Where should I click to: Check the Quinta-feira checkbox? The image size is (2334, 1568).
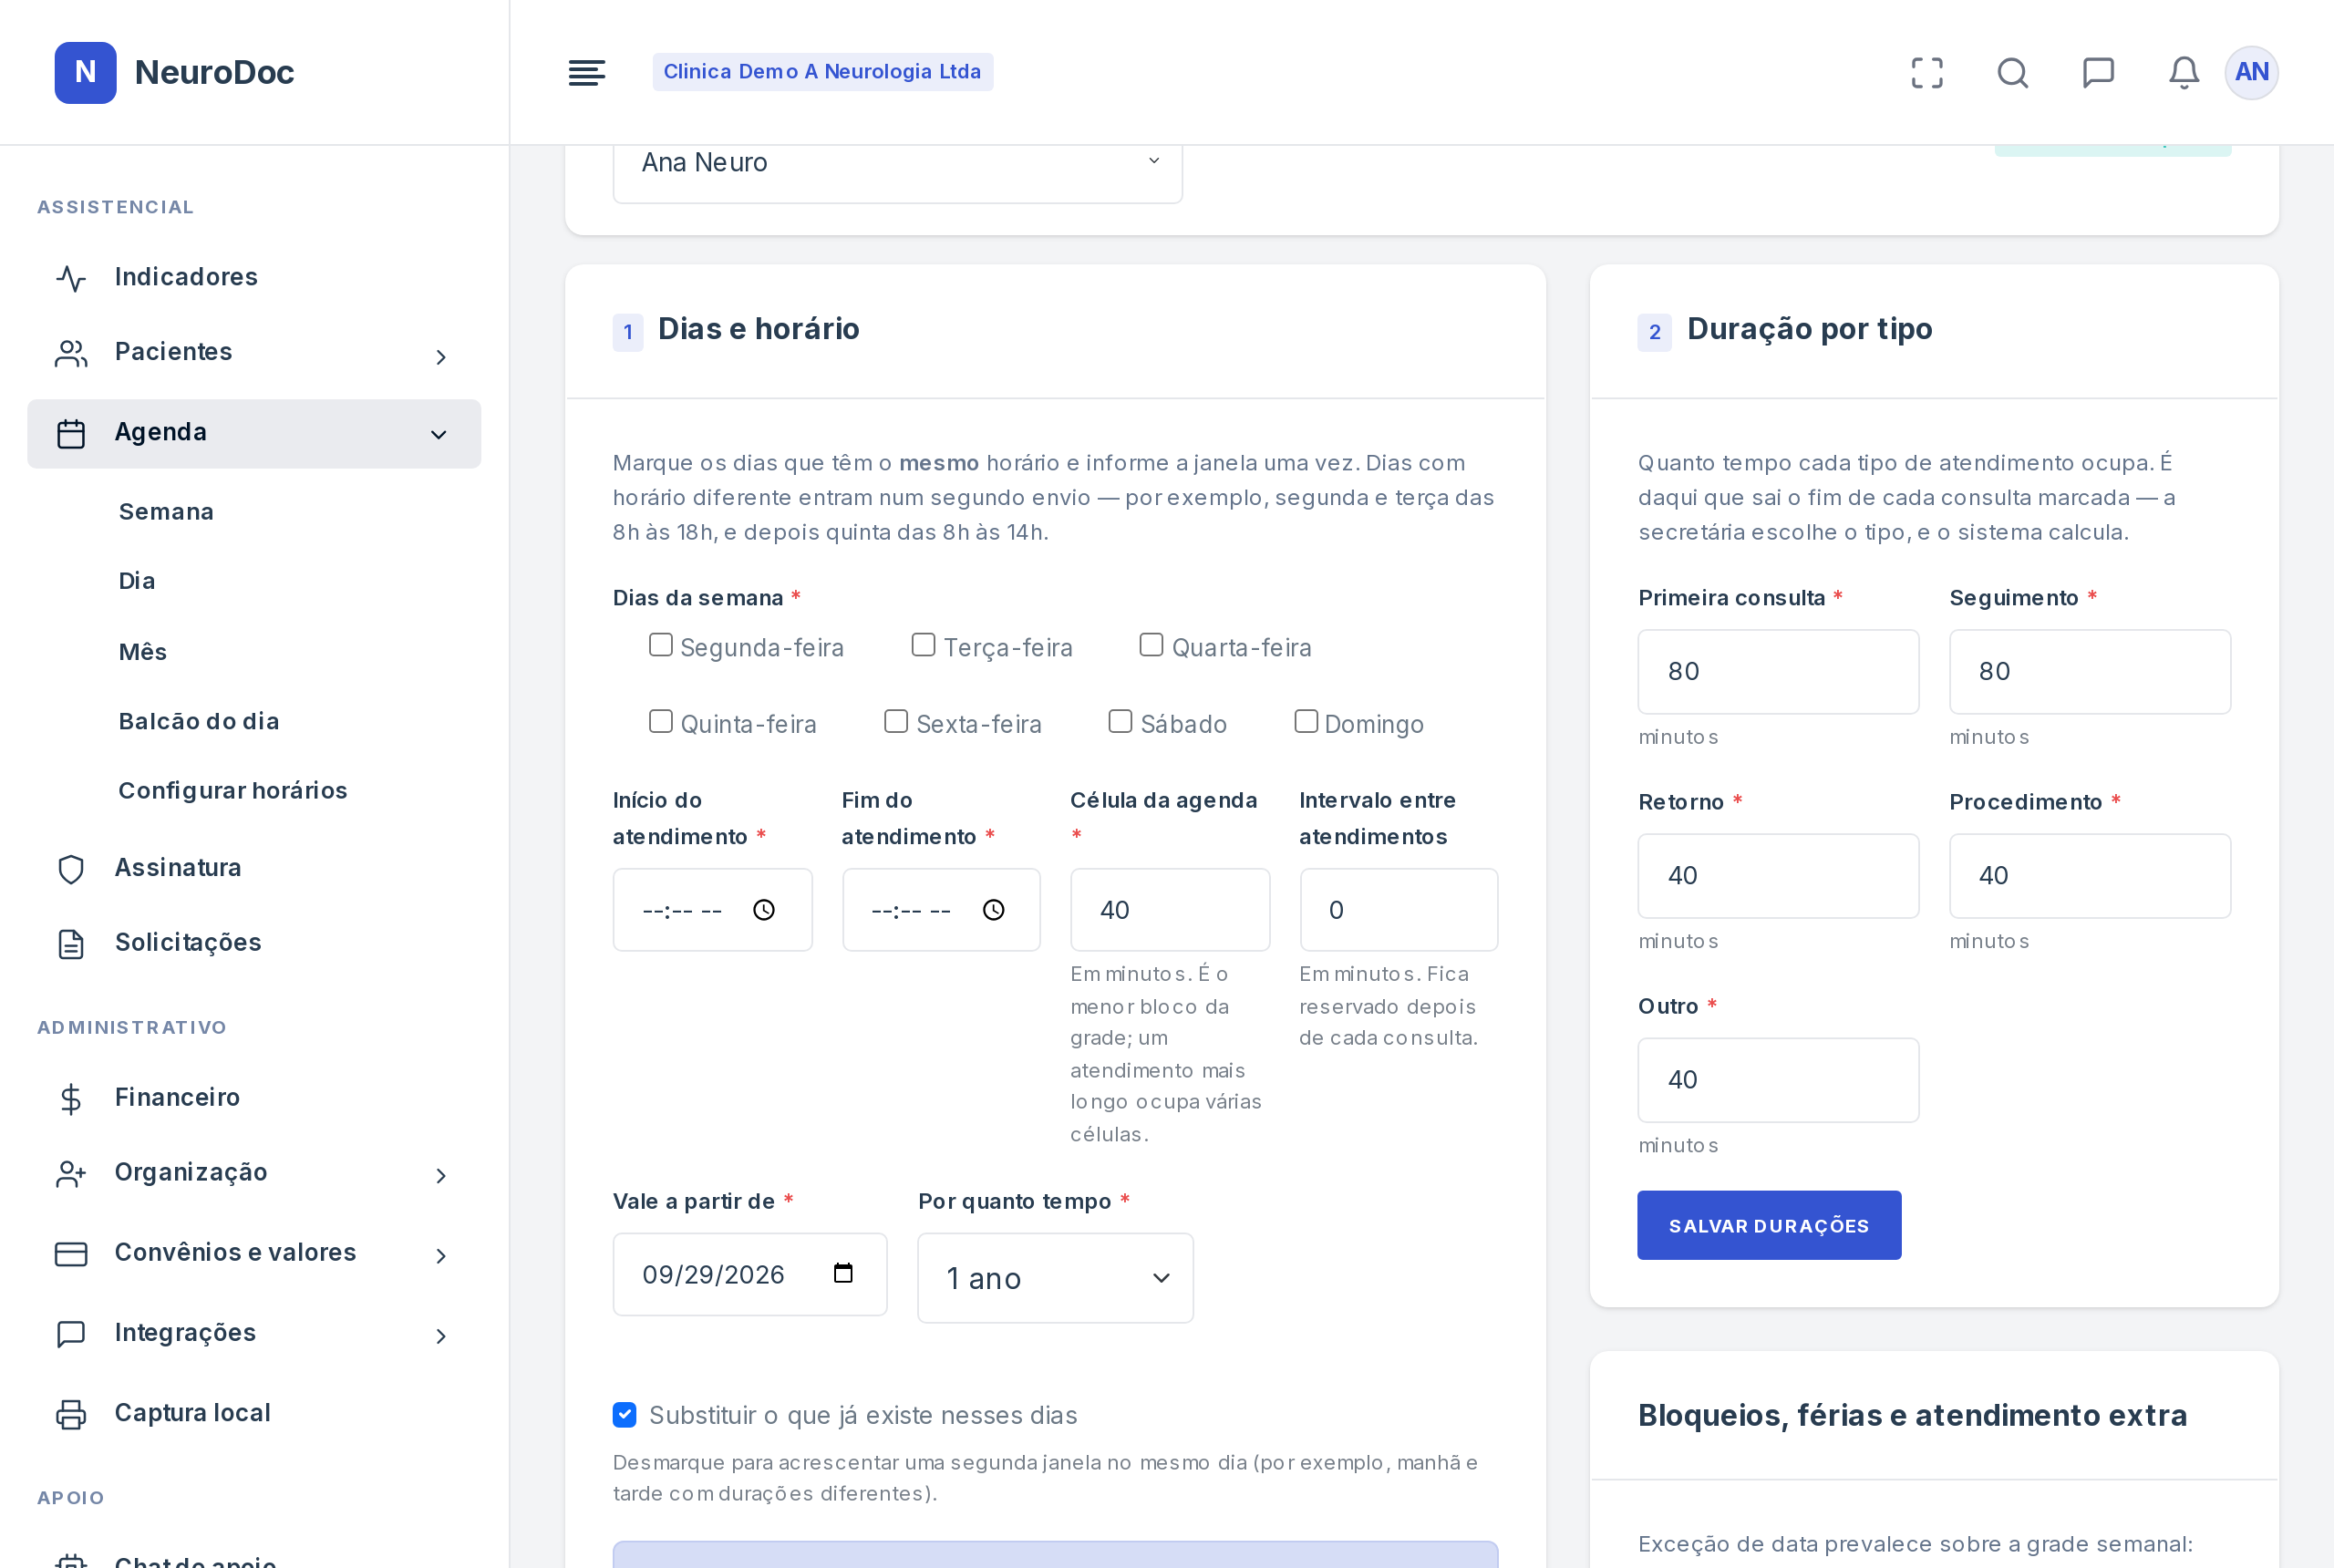click(660, 721)
